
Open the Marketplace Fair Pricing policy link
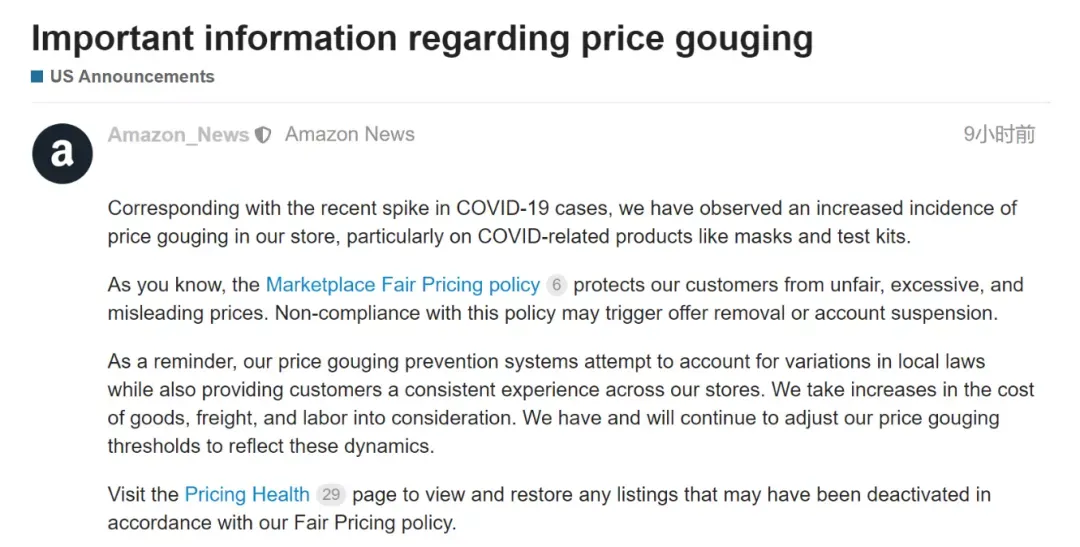(x=403, y=285)
